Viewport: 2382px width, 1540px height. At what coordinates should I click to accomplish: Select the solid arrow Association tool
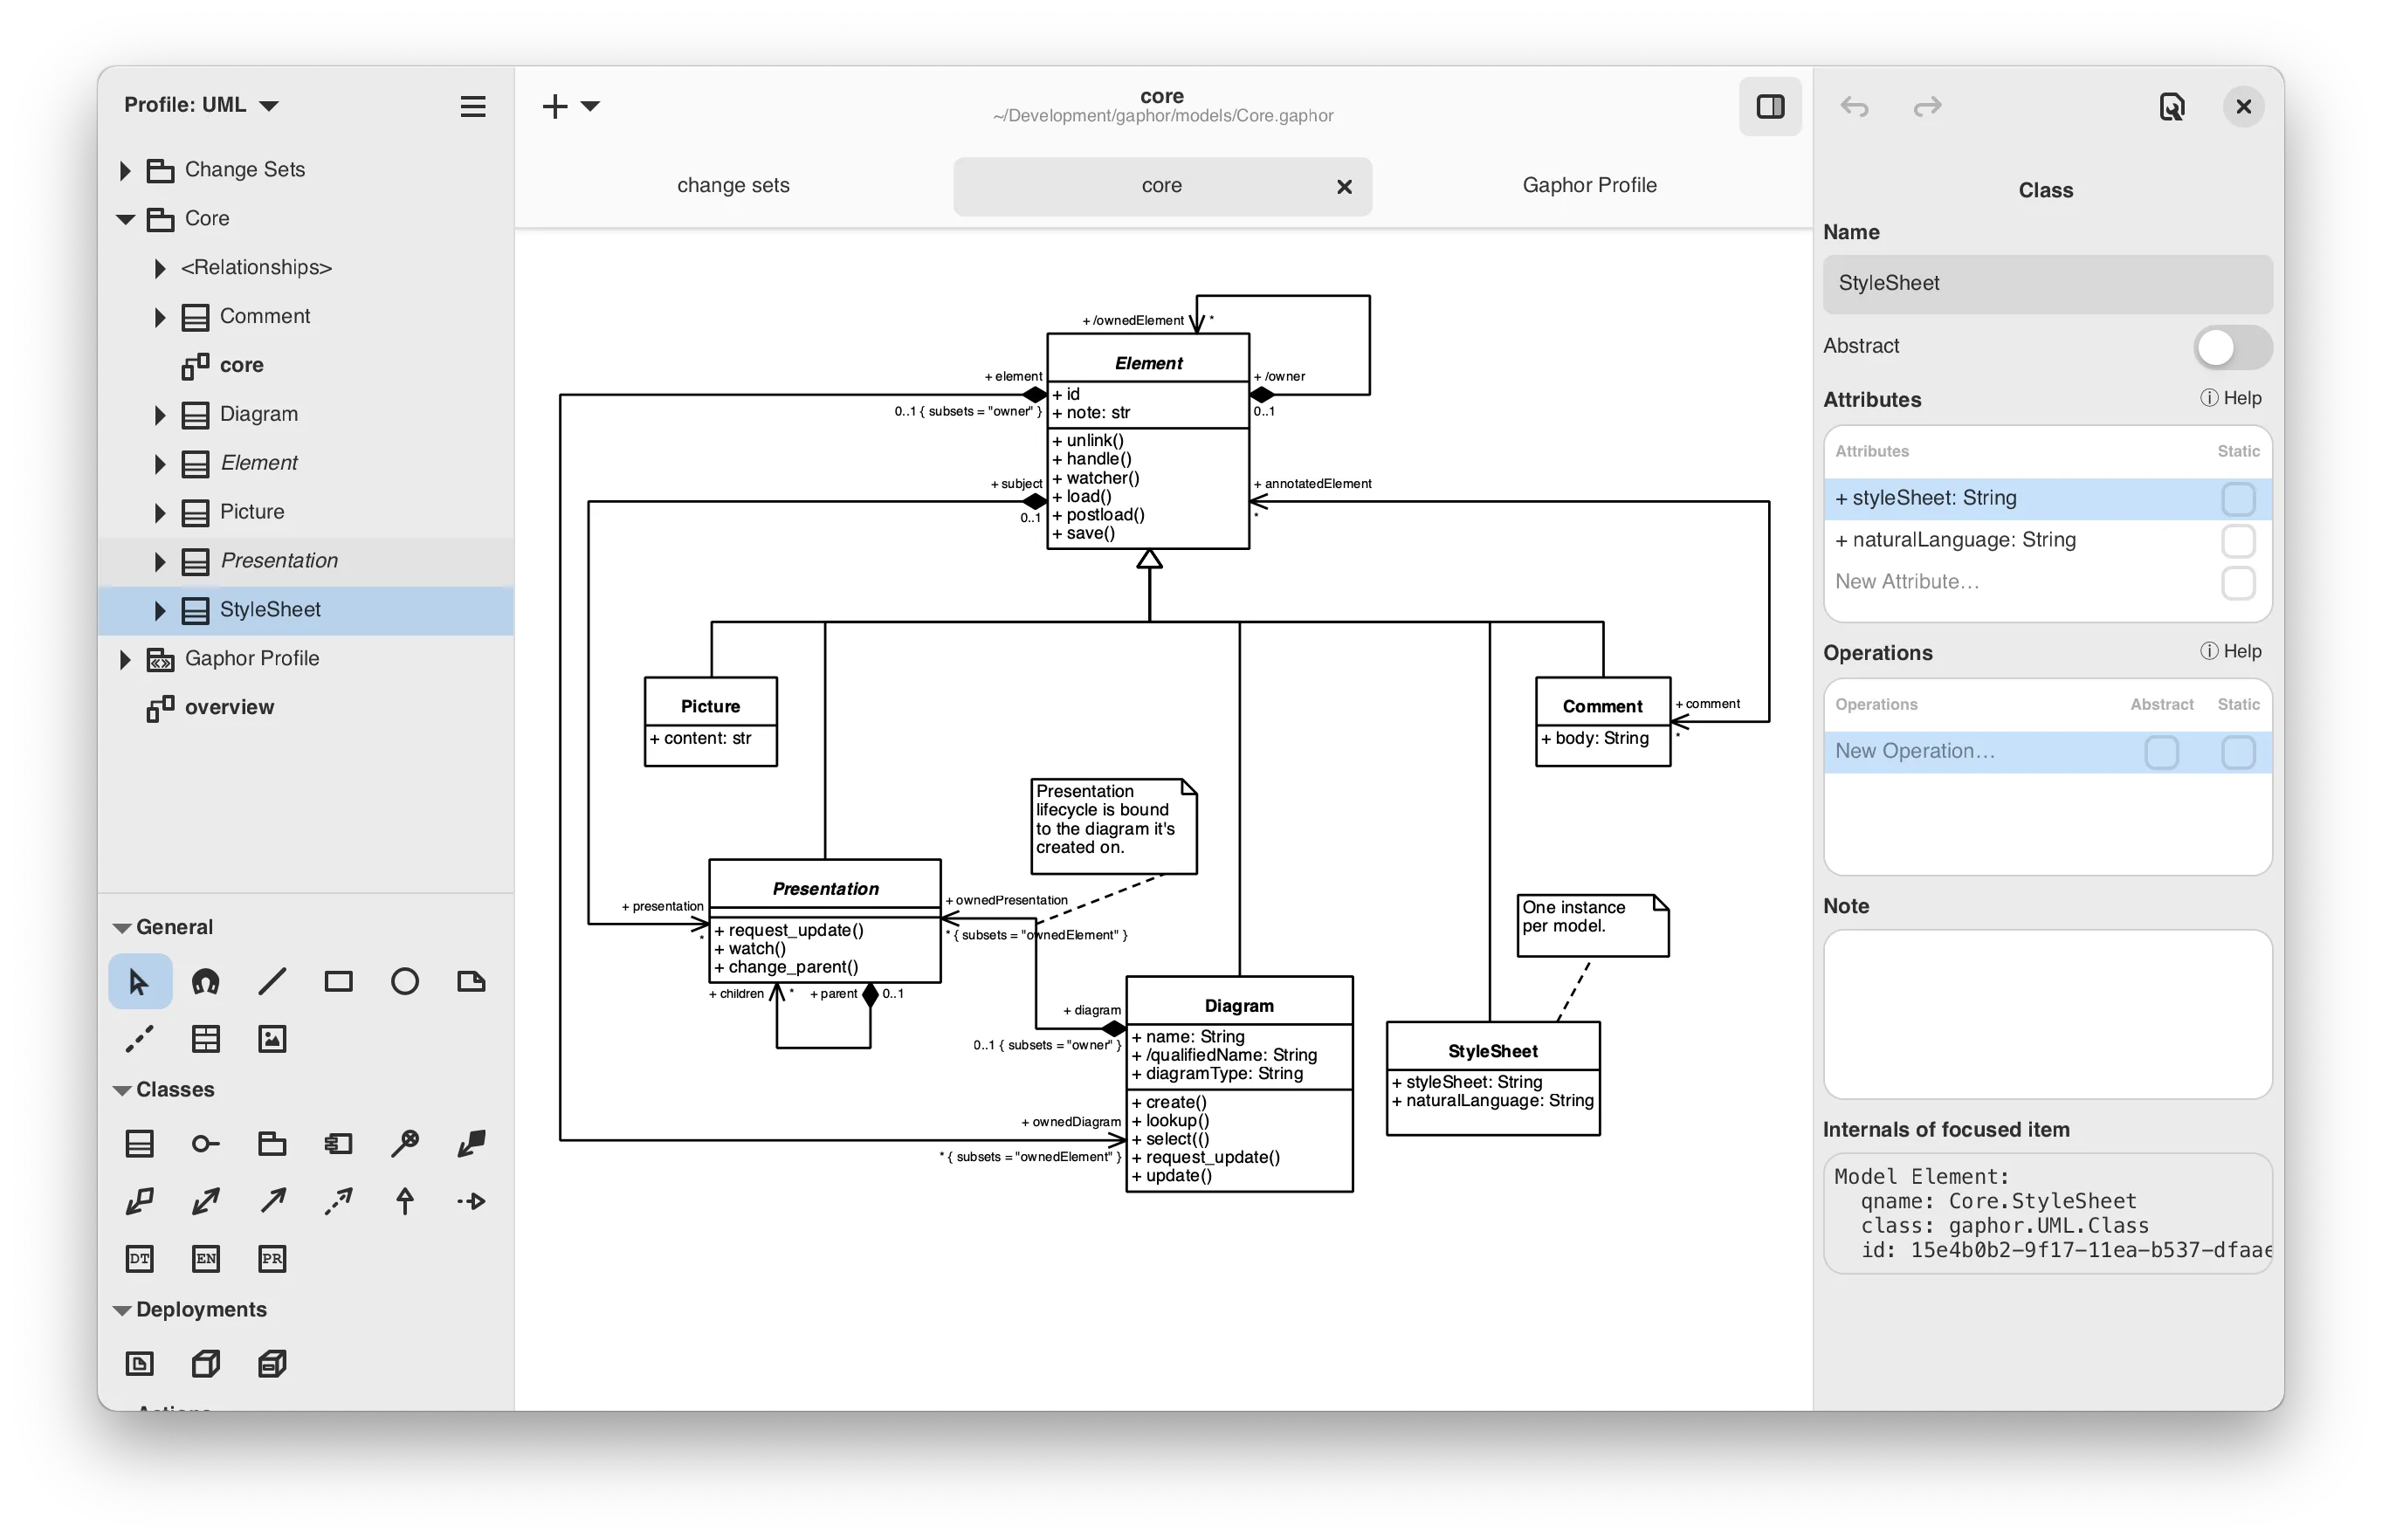[x=272, y=1200]
